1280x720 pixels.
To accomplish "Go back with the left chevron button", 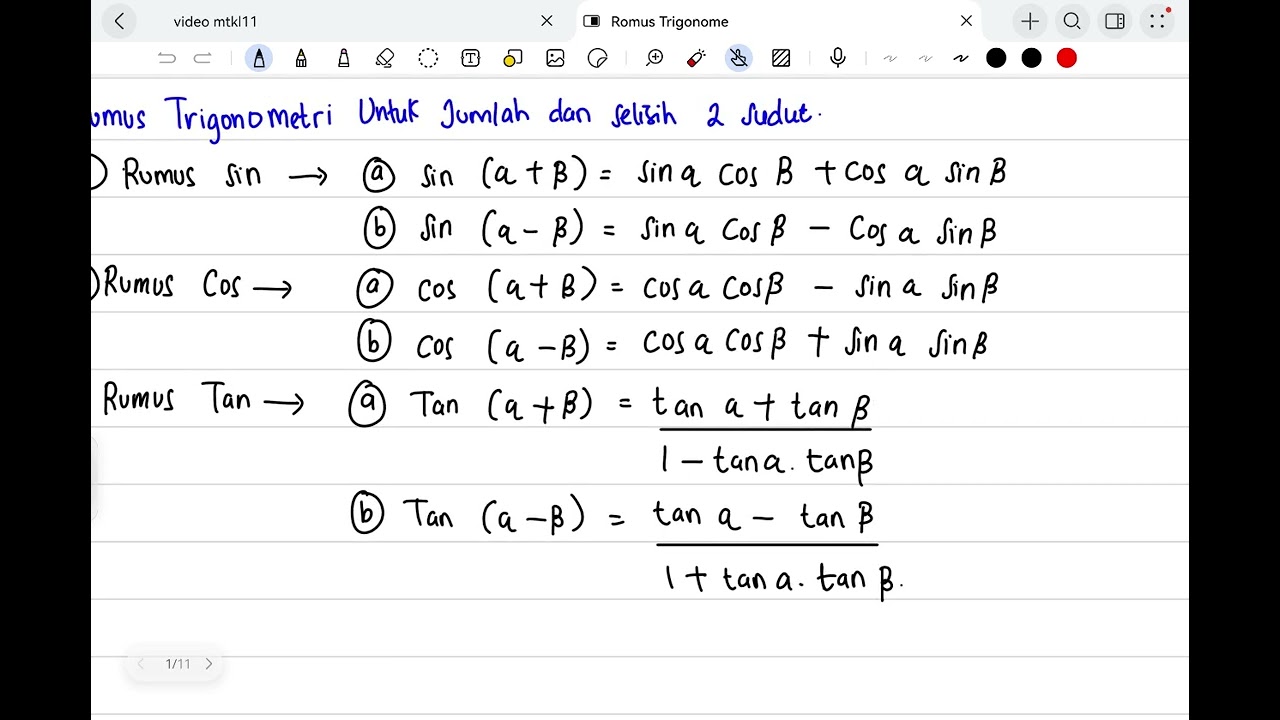I will [x=119, y=21].
